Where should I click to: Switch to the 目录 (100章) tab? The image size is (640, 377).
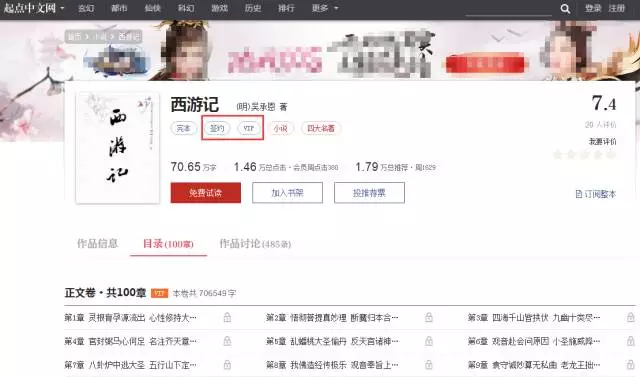coord(168,244)
